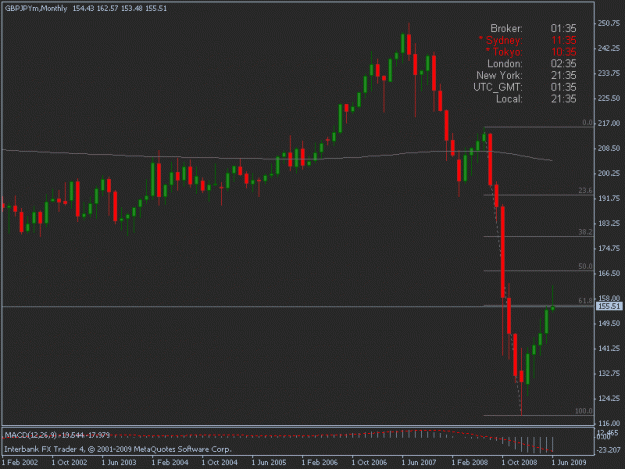Click the 183.25 price axis label
Image resolution: width=625 pixels, height=469 pixels.
click(609, 224)
